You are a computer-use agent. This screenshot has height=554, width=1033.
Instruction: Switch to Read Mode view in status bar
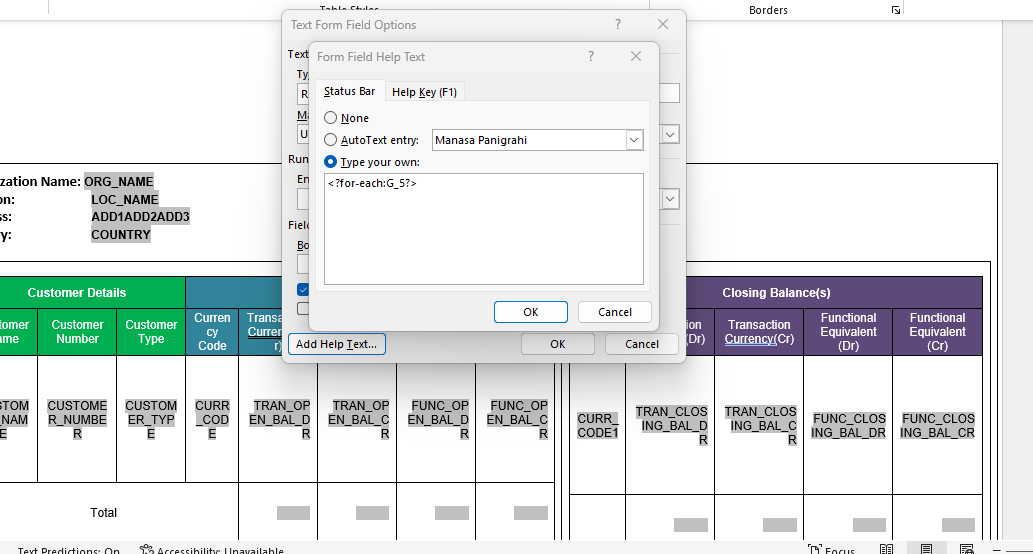tap(886, 549)
